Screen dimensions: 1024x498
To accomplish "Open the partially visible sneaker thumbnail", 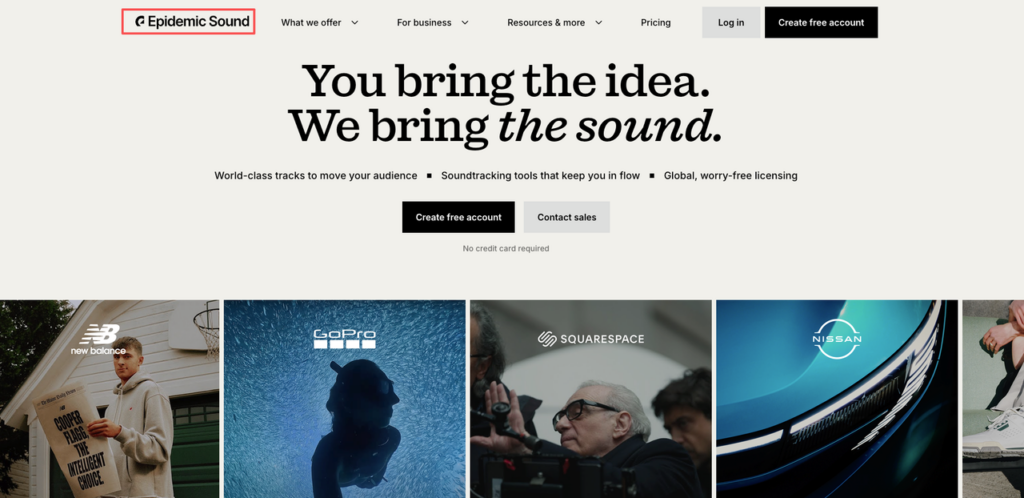I will pos(993,399).
